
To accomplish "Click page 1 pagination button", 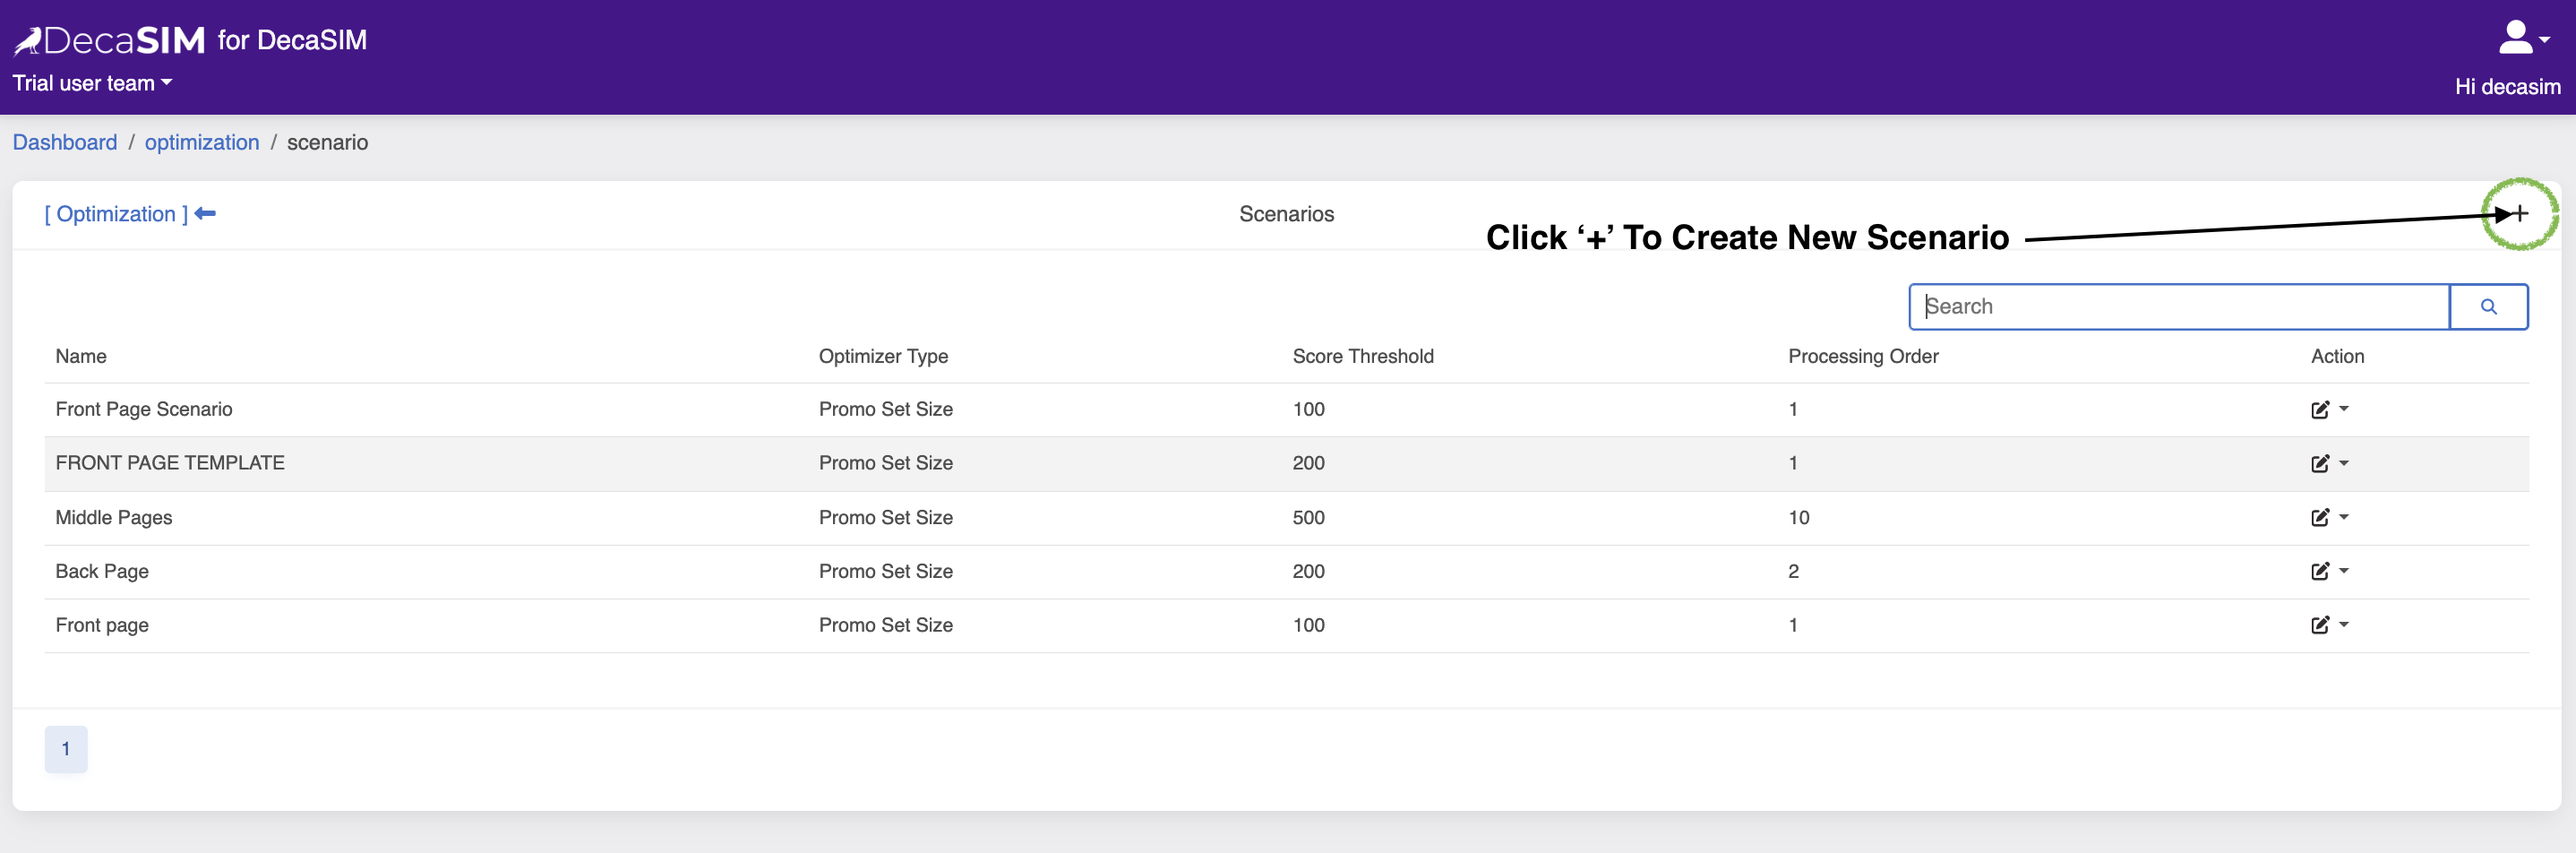I will [66, 749].
